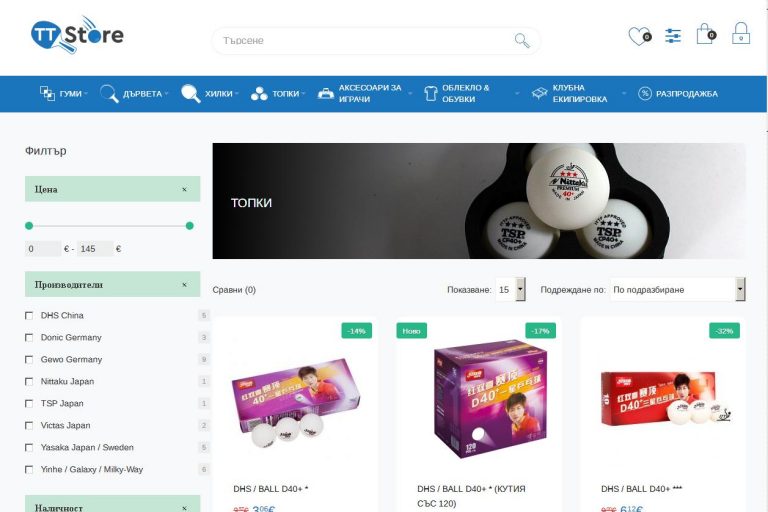Click the Сравни (0) link
The height and width of the screenshot is (512, 768).
(x=234, y=290)
